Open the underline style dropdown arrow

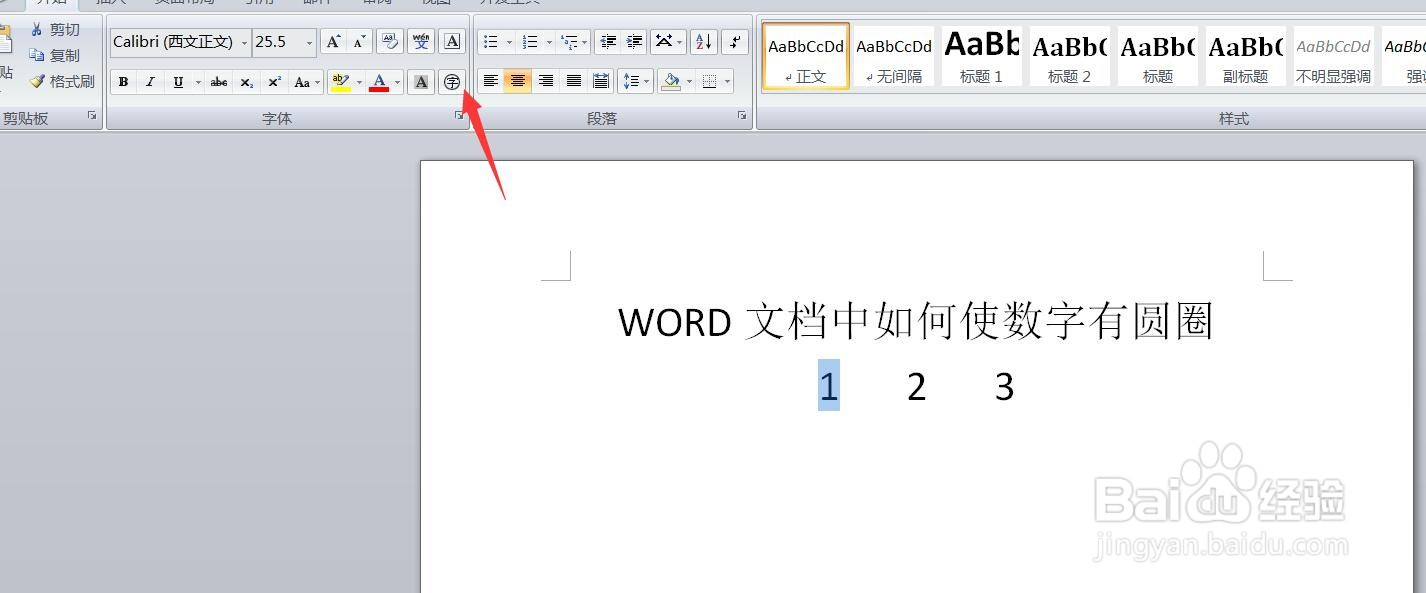tap(198, 82)
